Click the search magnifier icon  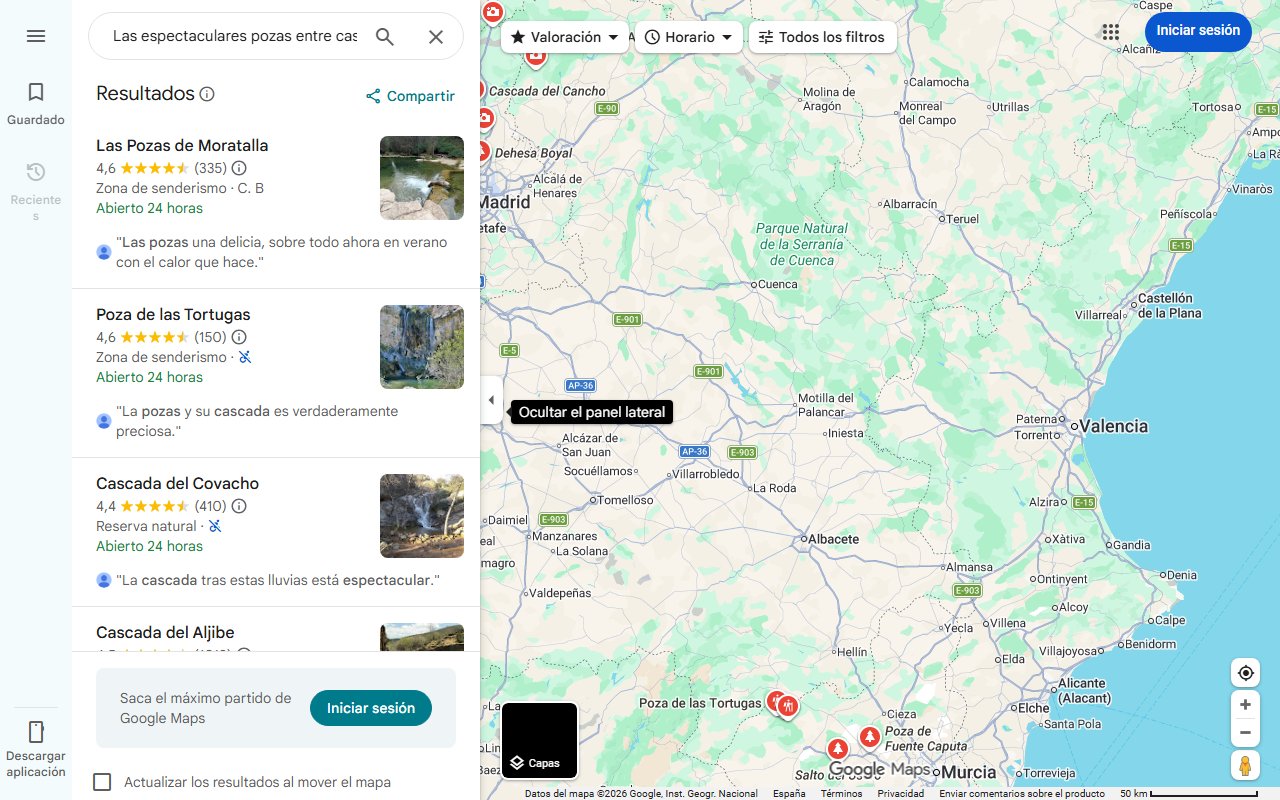tap(385, 36)
